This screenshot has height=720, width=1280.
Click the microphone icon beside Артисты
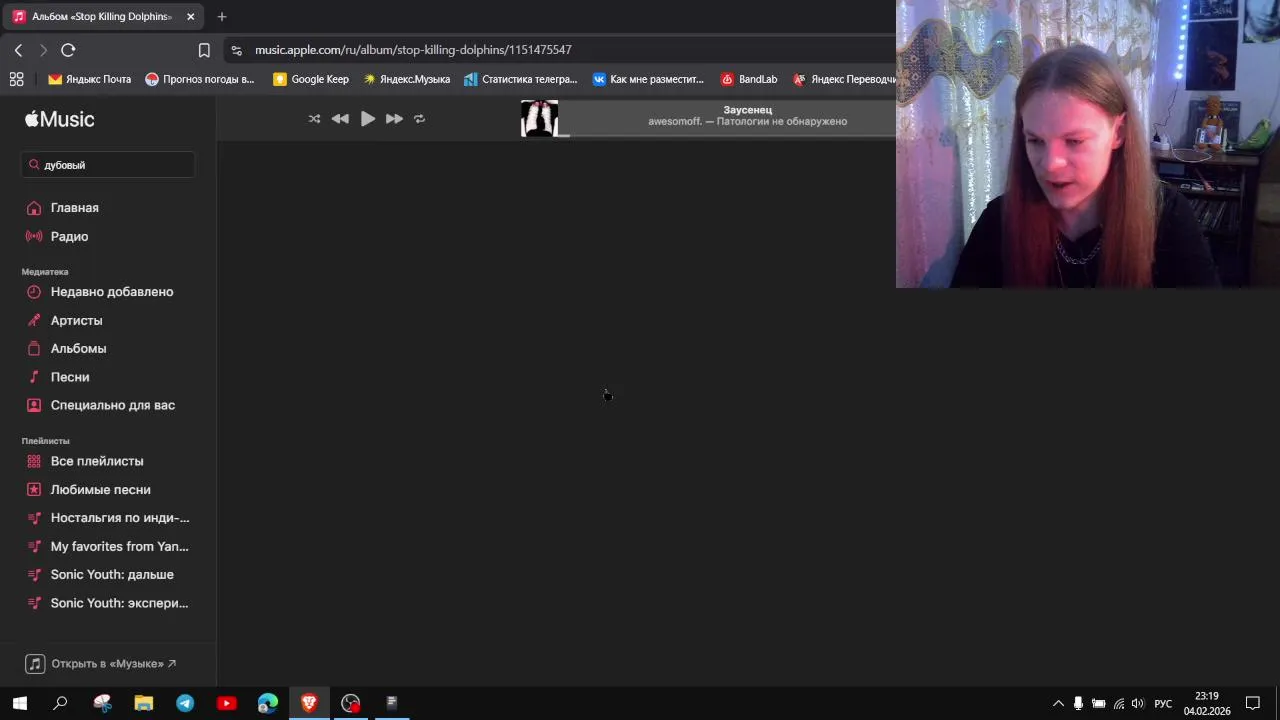pyautogui.click(x=34, y=321)
